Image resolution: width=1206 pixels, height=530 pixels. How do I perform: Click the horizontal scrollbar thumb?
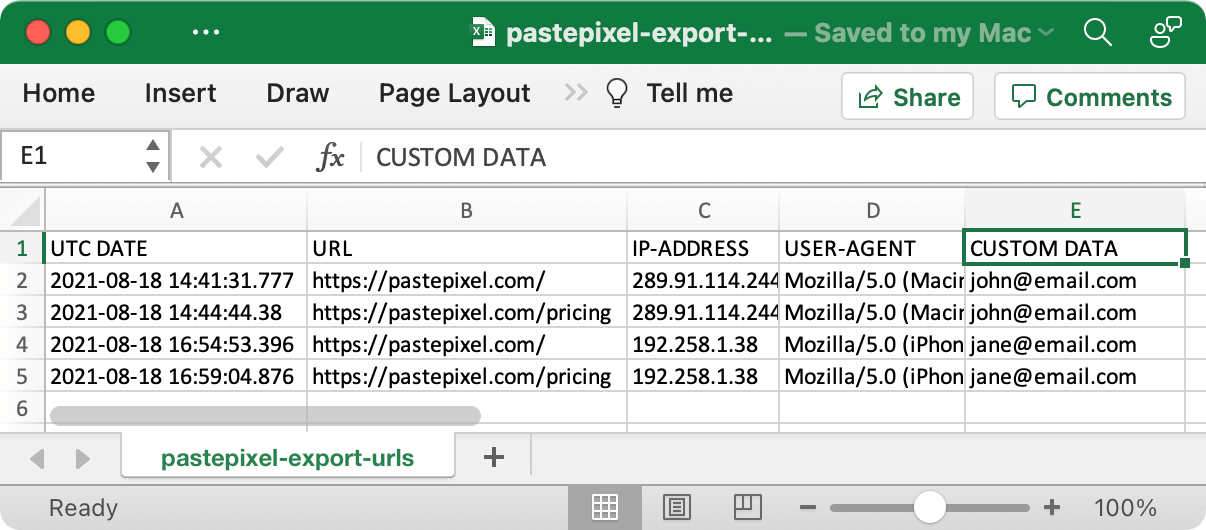pos(265,415)
